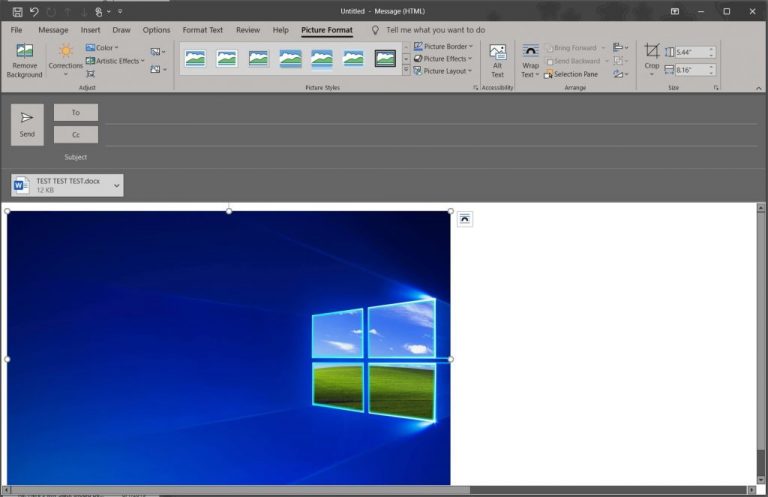Switch to the Insert tab
The height and width of the screenshot is (497, 768).
(91, 30)
